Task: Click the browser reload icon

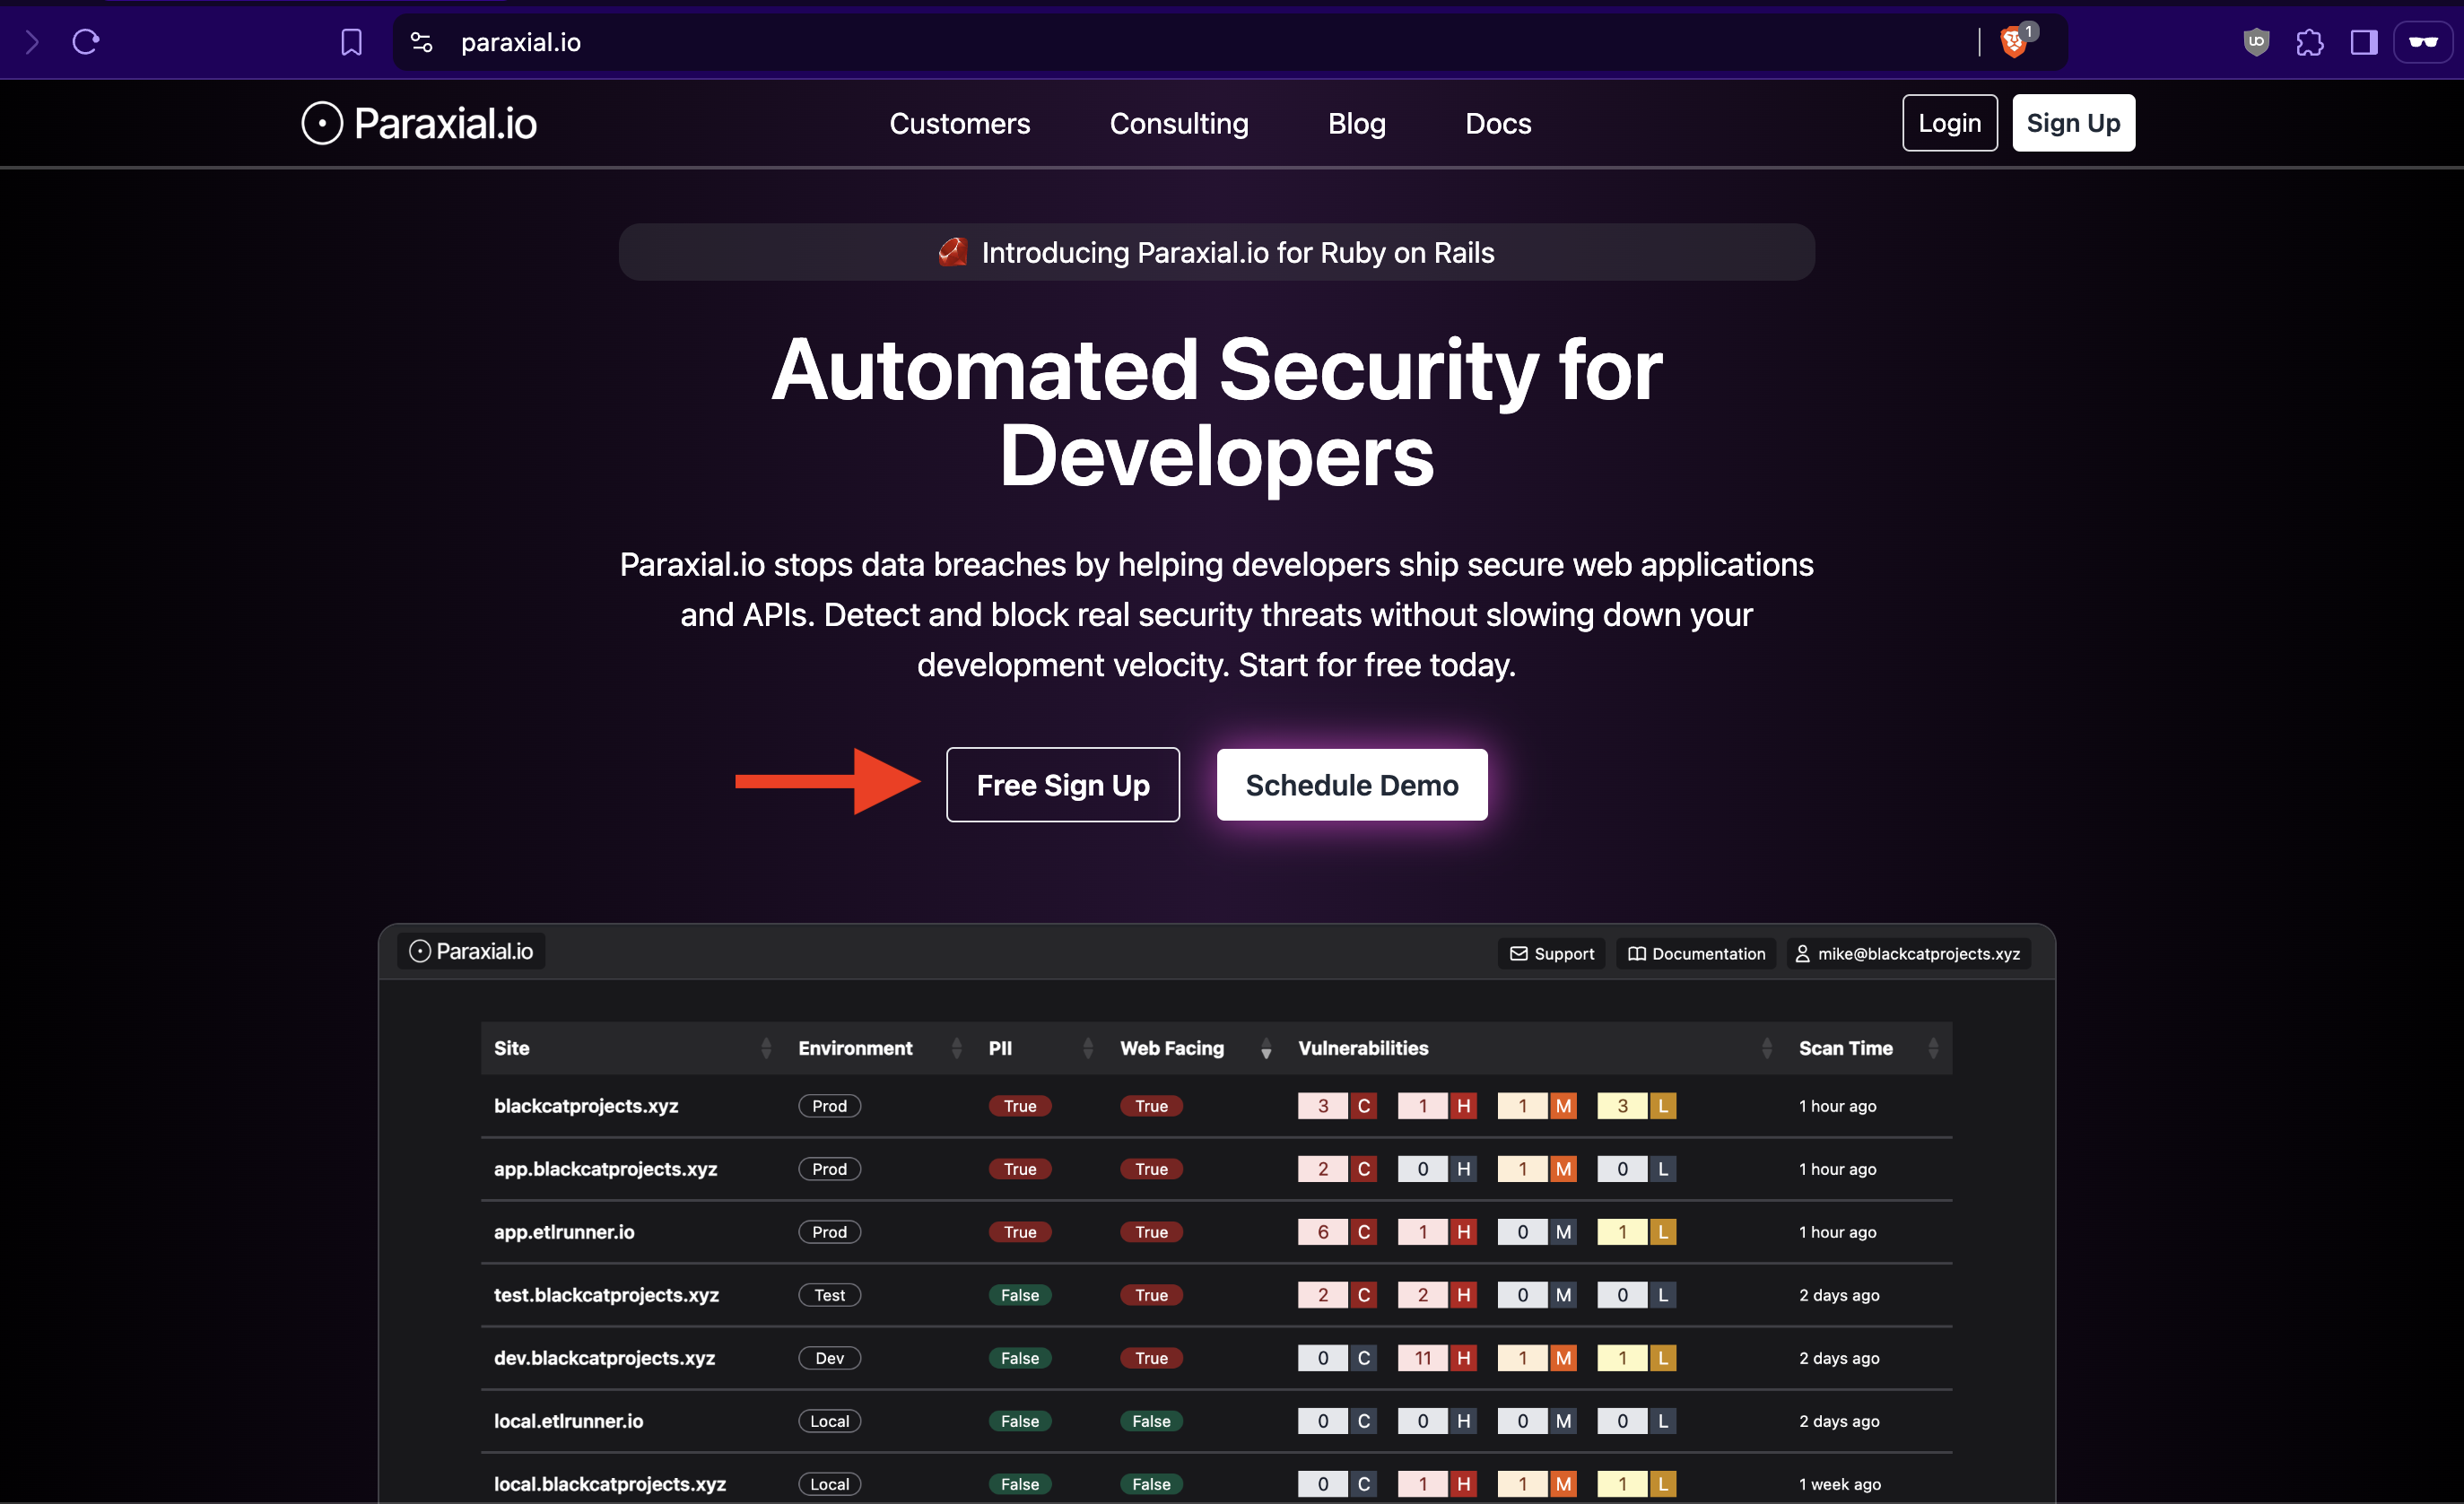Action: point(86,42)
